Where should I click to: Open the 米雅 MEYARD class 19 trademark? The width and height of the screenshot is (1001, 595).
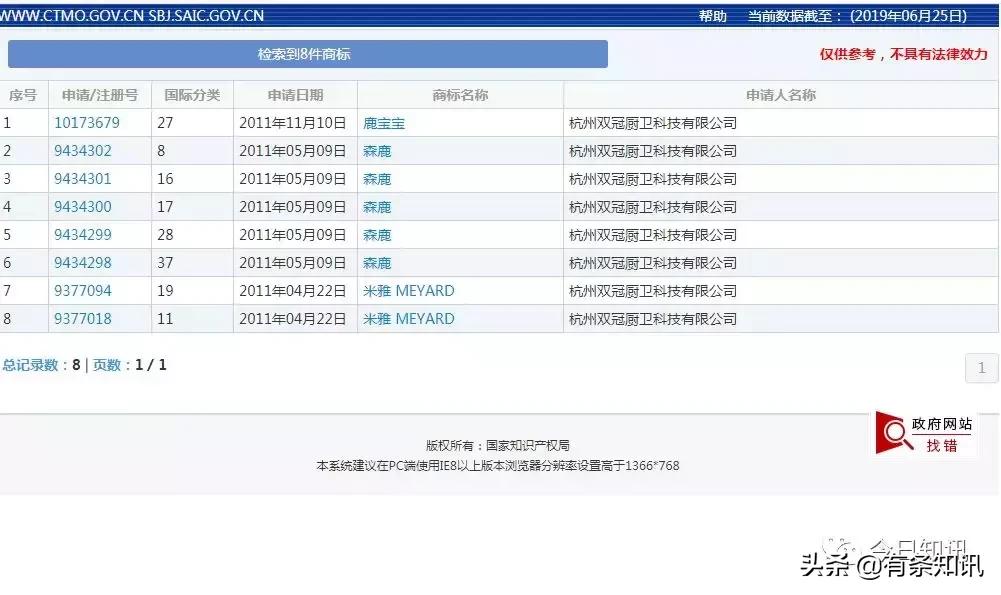[408, 290]
